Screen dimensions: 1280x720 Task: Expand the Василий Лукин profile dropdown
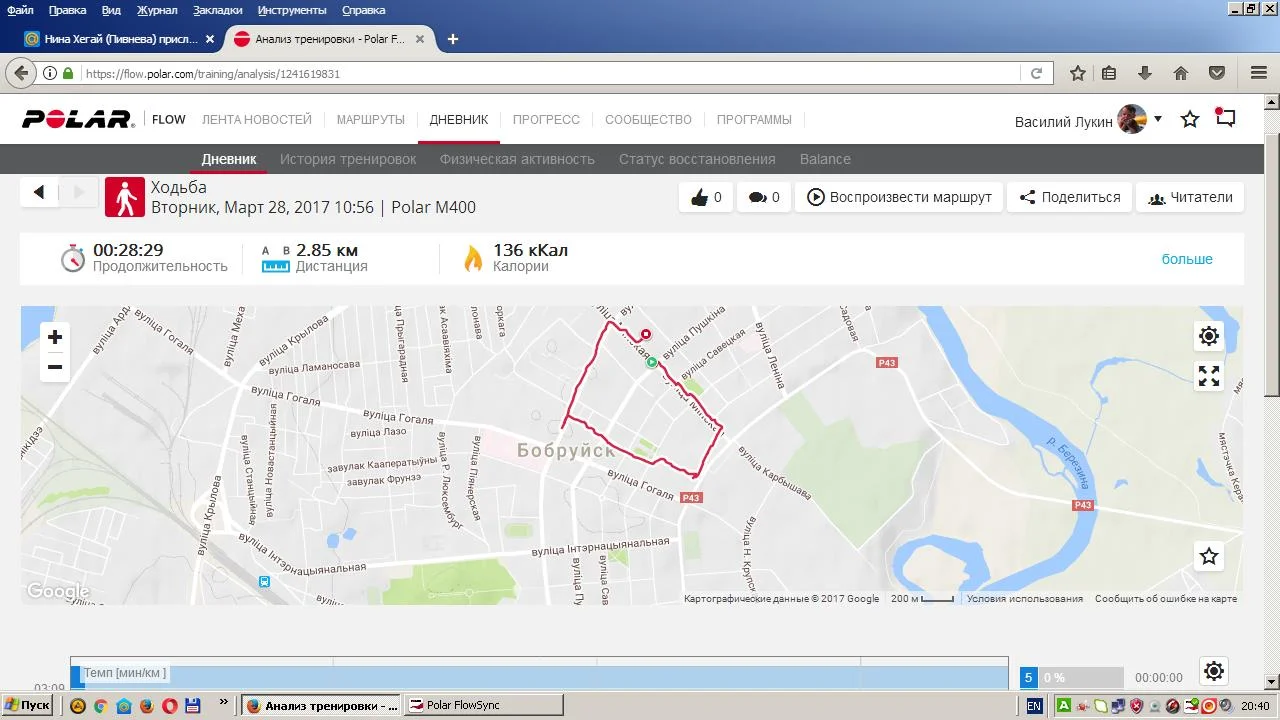tap(1158, 119)
